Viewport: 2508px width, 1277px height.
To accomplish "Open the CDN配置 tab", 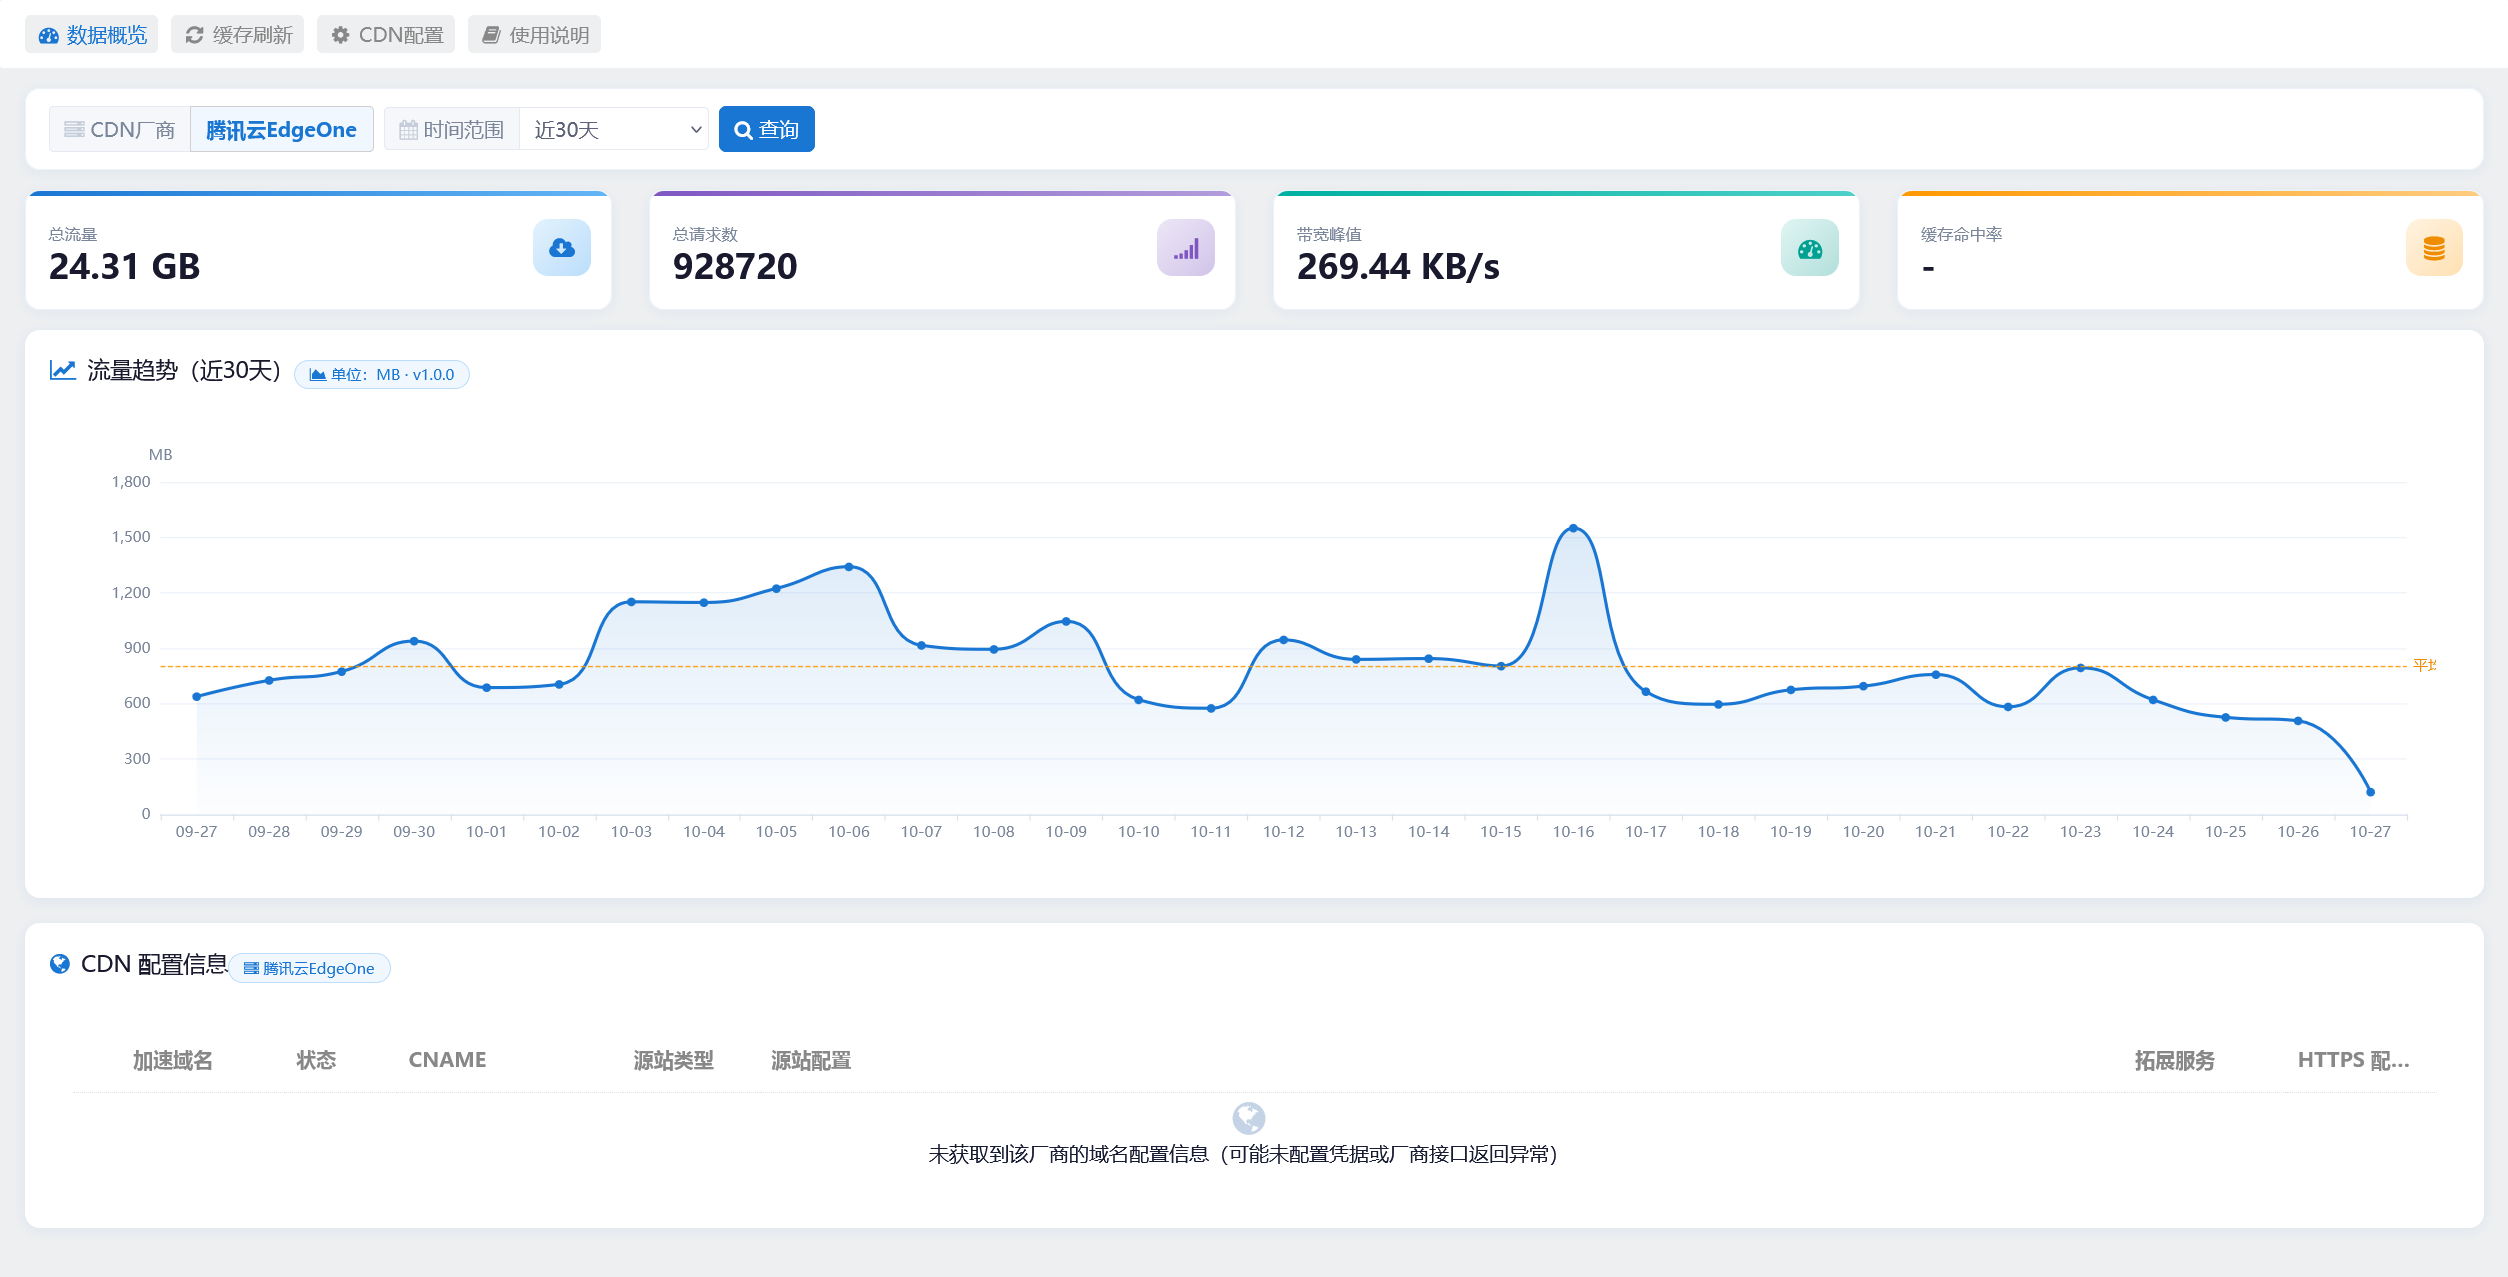I will (x=386, y=35).
